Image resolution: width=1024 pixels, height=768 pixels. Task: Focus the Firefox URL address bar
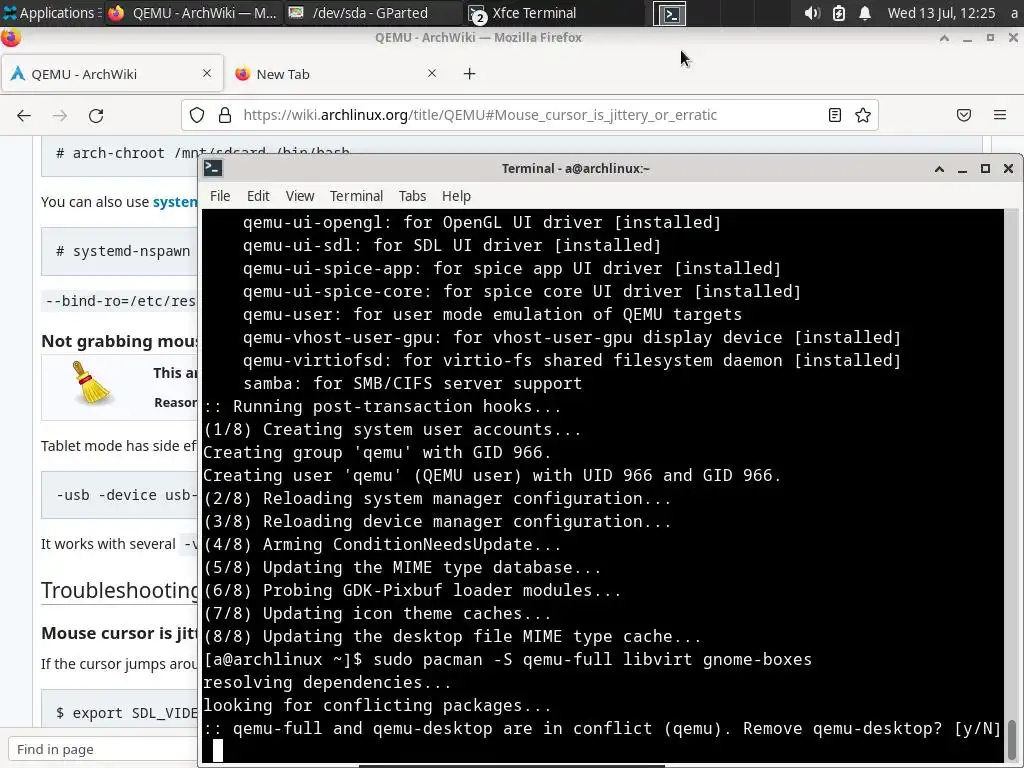(529, 115)
